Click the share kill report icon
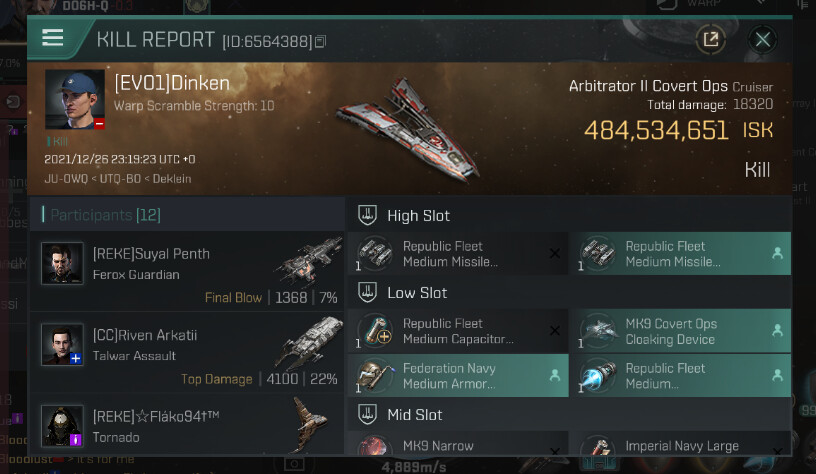This screenshot has width=816, height=474. (x=710, y=40)
